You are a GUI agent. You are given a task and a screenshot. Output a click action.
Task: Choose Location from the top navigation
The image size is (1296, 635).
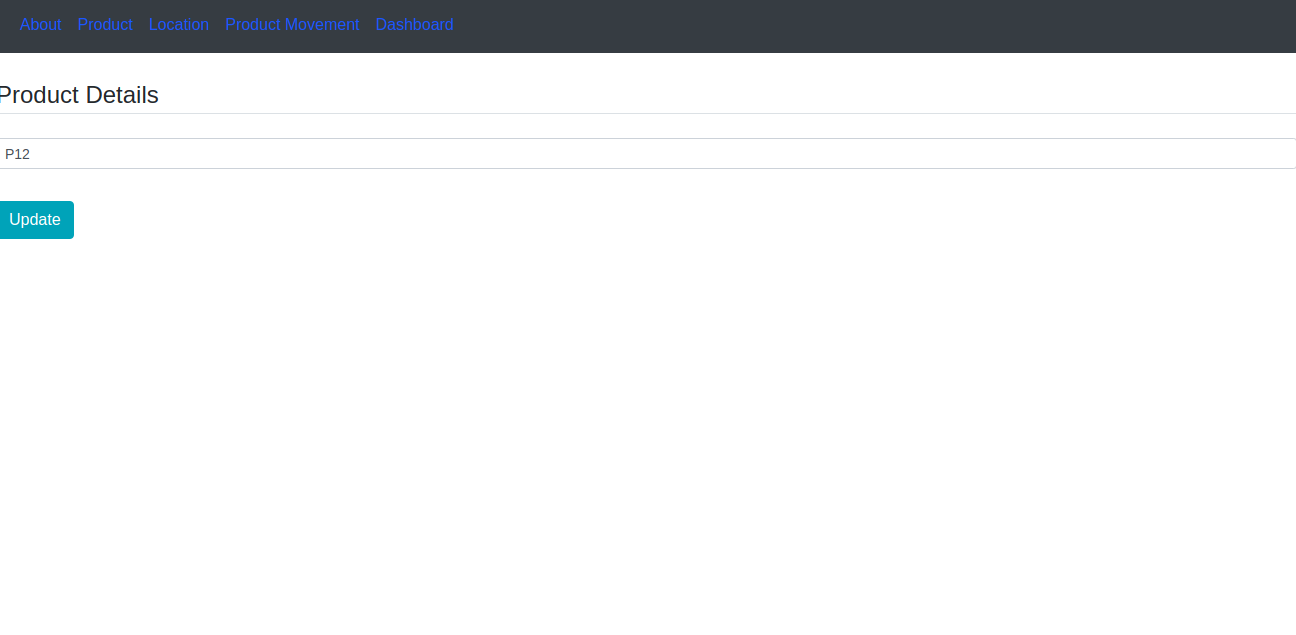[x=179, y=24]
